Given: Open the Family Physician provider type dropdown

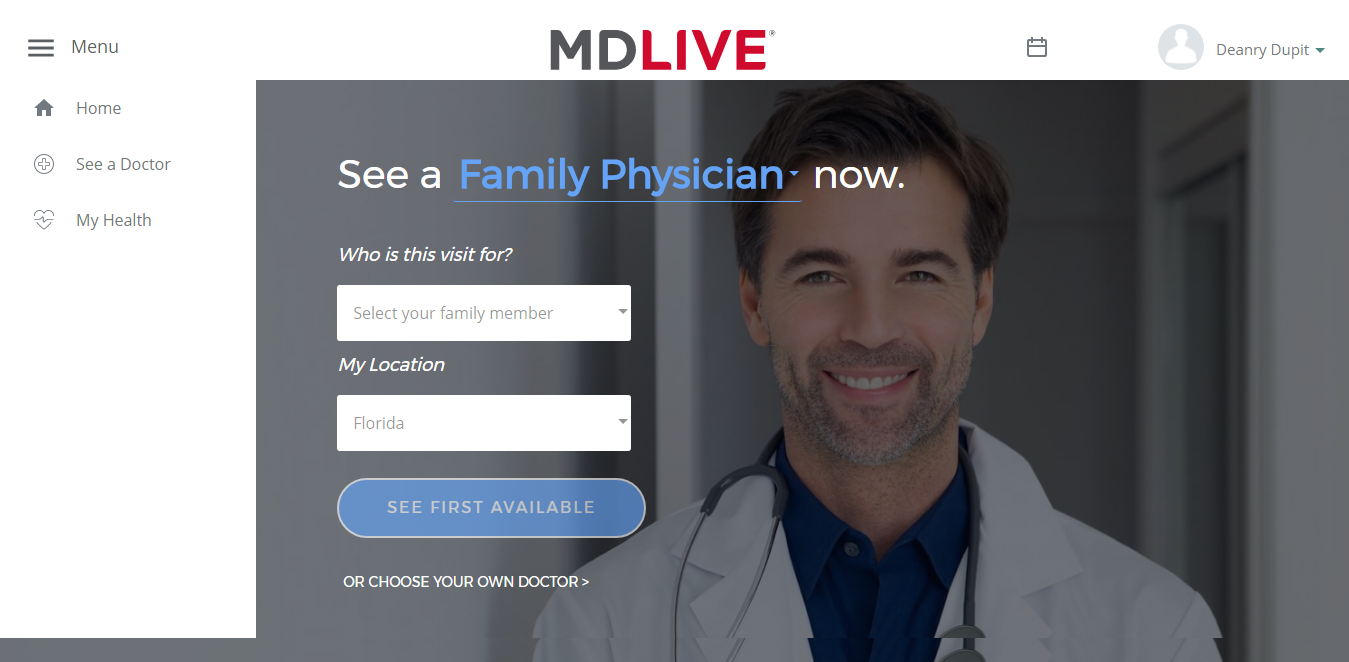Looking at the screenshot, I should 628,175.
